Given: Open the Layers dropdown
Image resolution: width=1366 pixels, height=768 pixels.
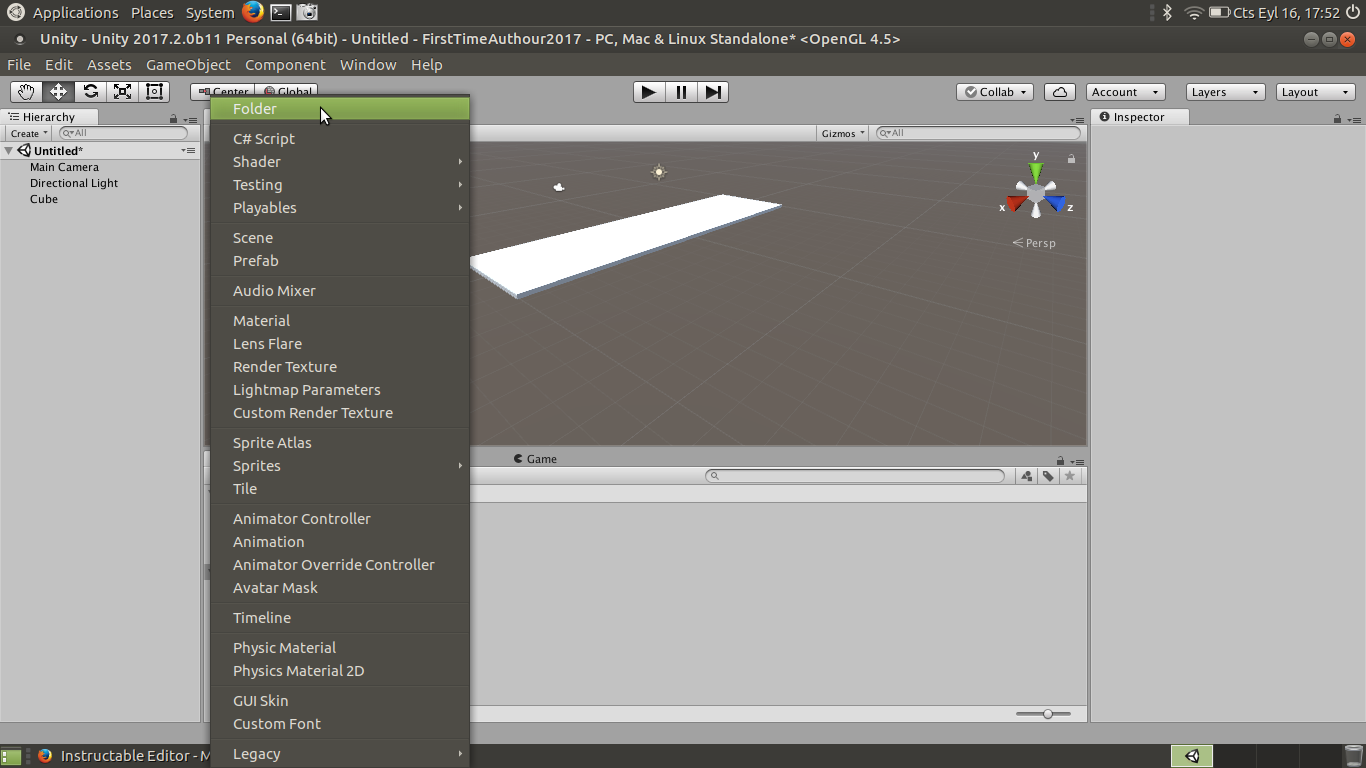Looking at the screenshot, I should tap(1226, 92).
